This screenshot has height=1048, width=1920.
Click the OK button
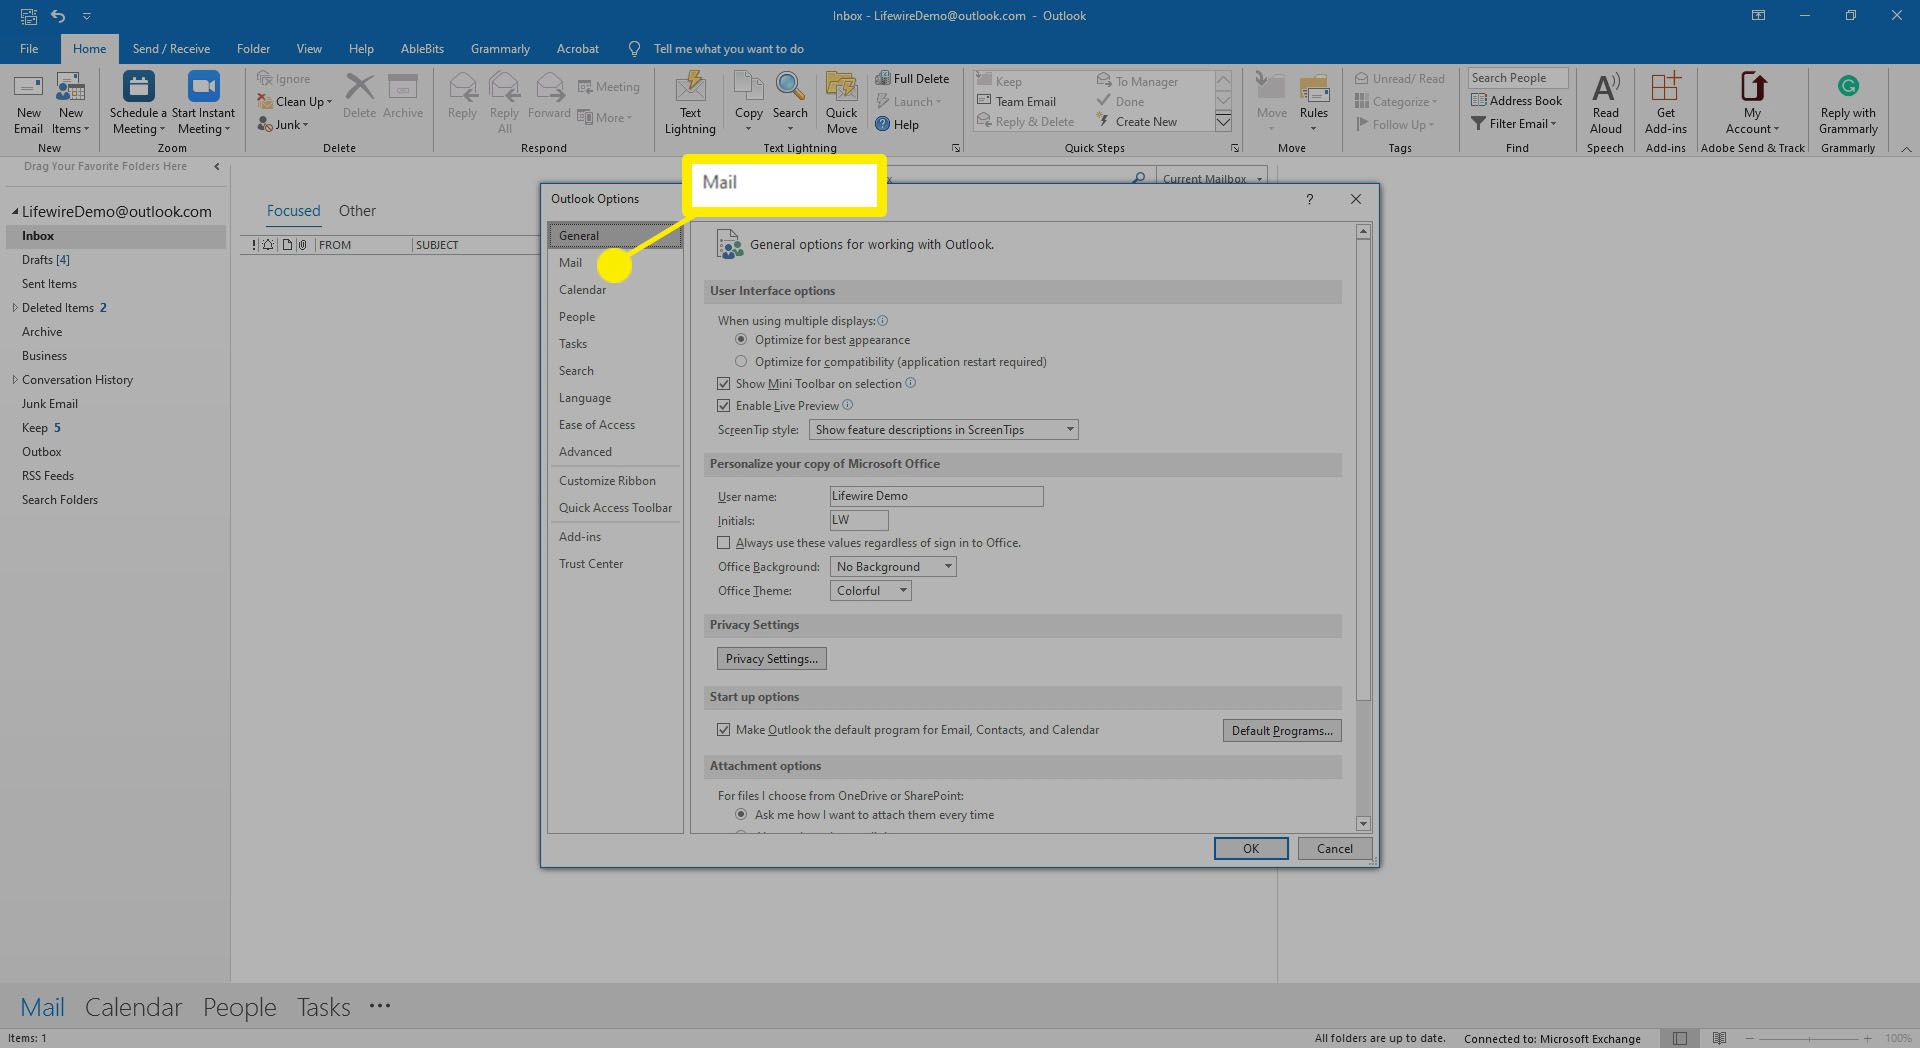[x=1251, y=849]
